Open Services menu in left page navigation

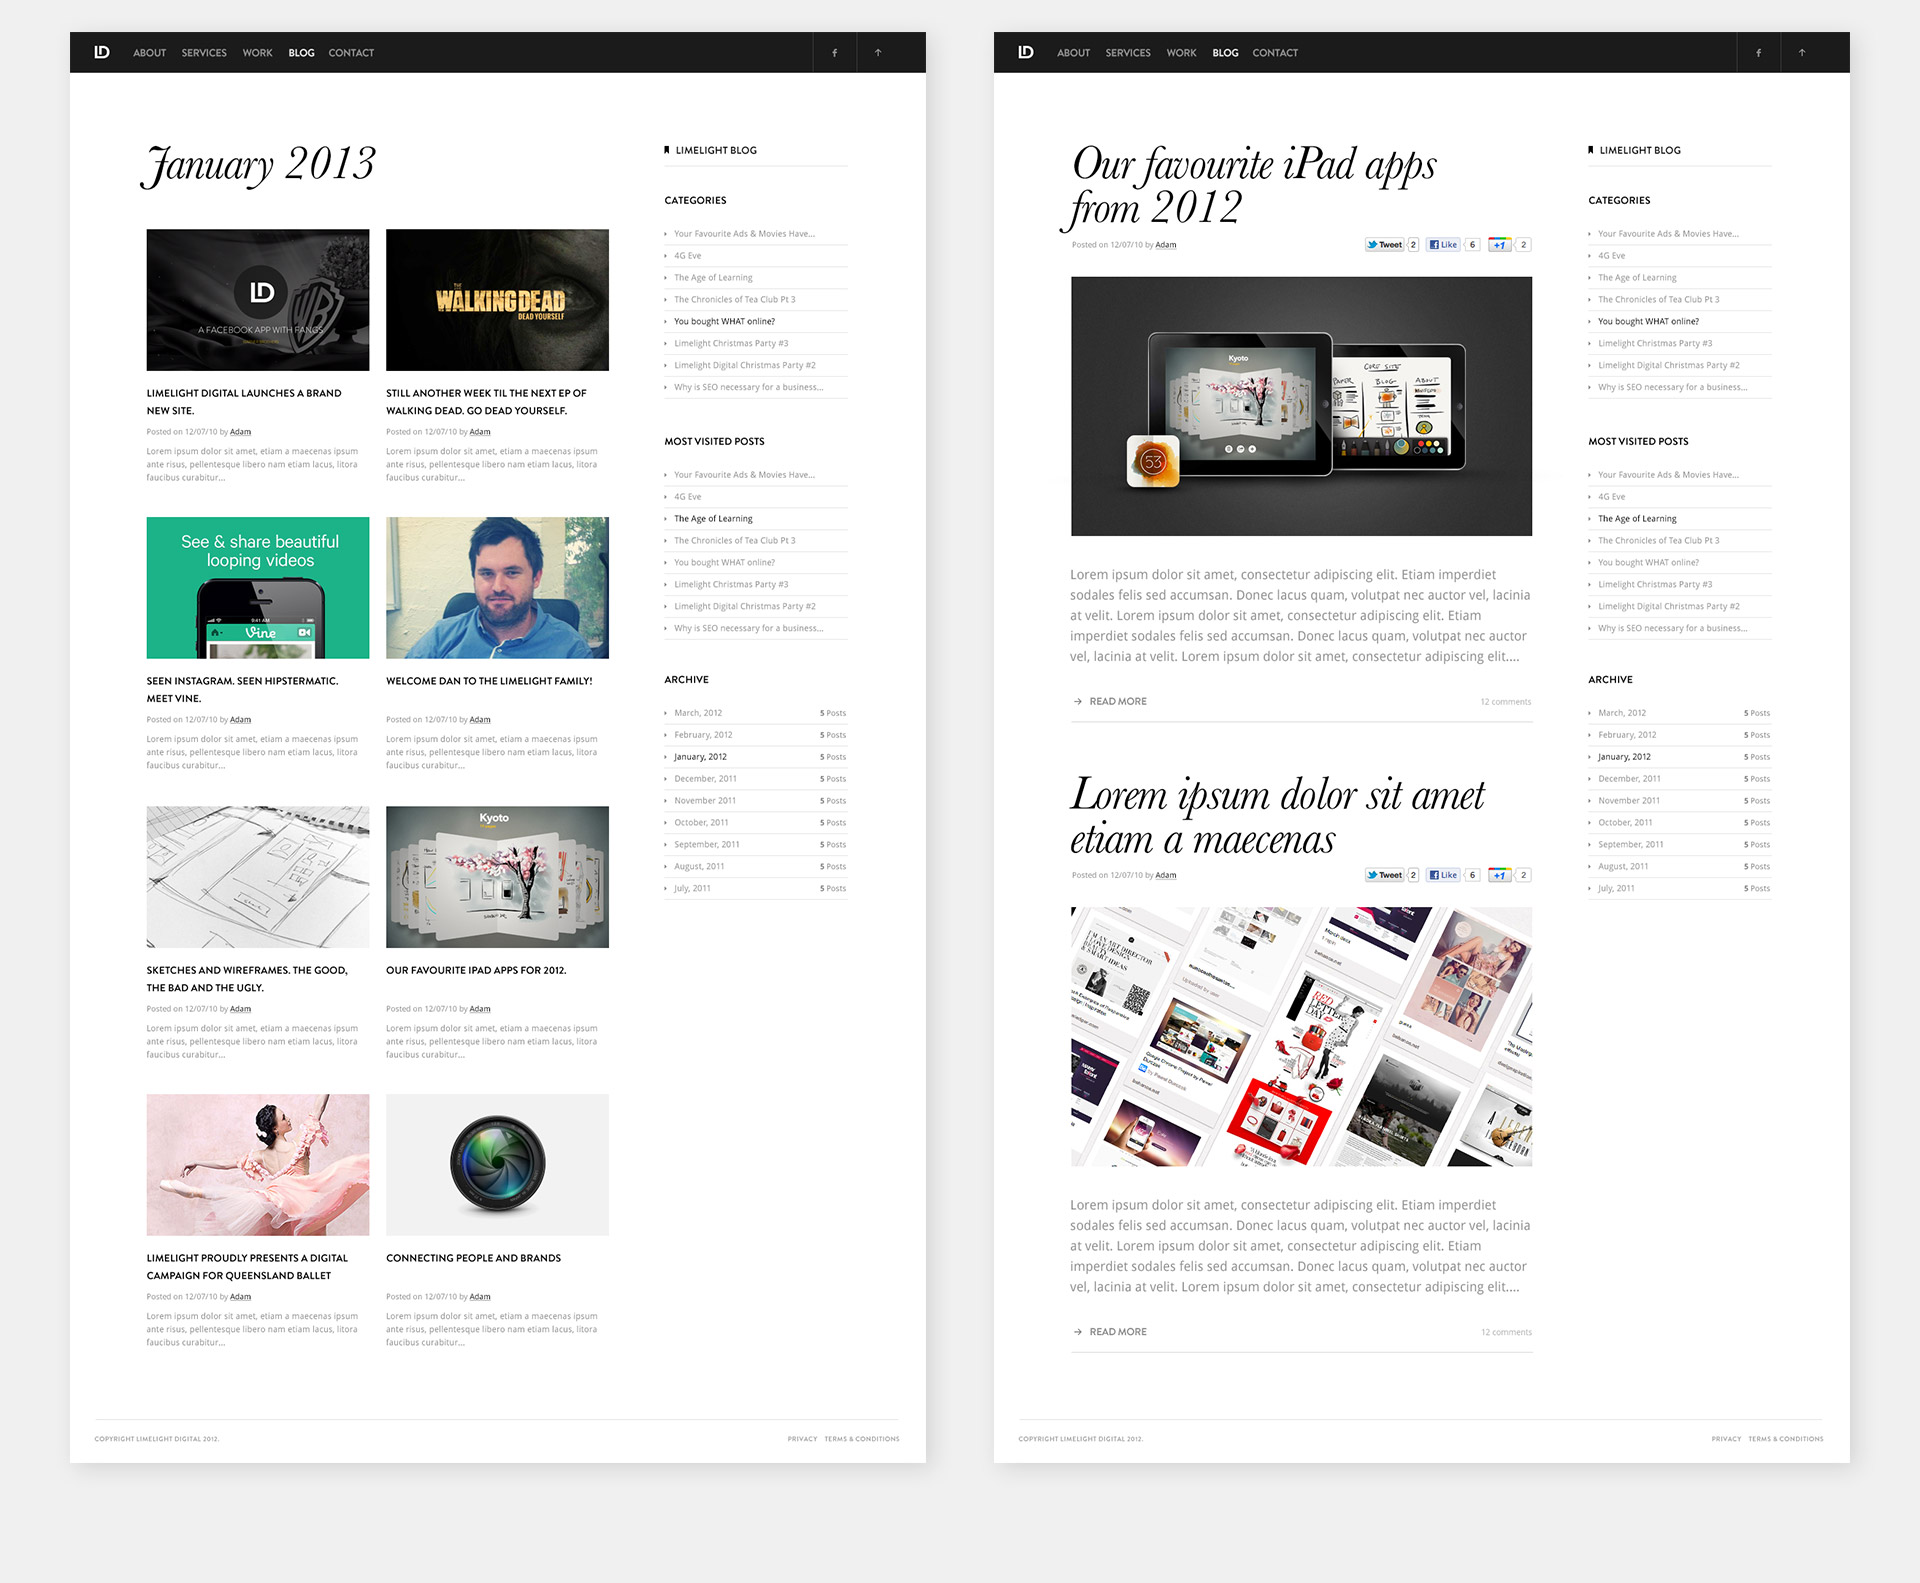click(204, 53)
